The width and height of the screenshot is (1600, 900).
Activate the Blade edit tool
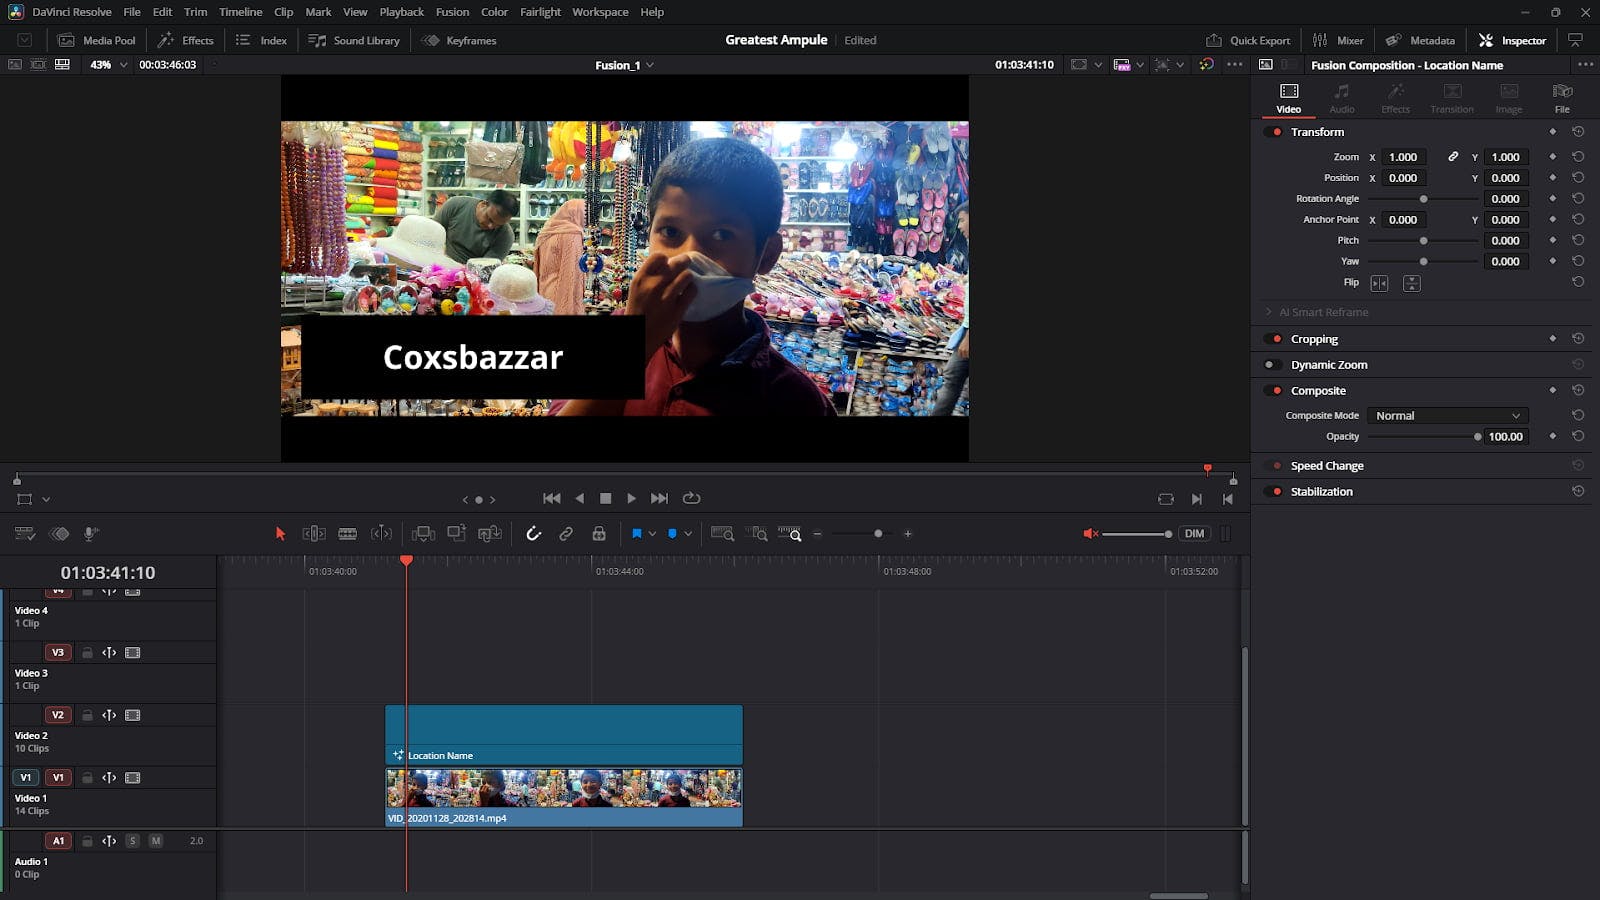(347, 534)
